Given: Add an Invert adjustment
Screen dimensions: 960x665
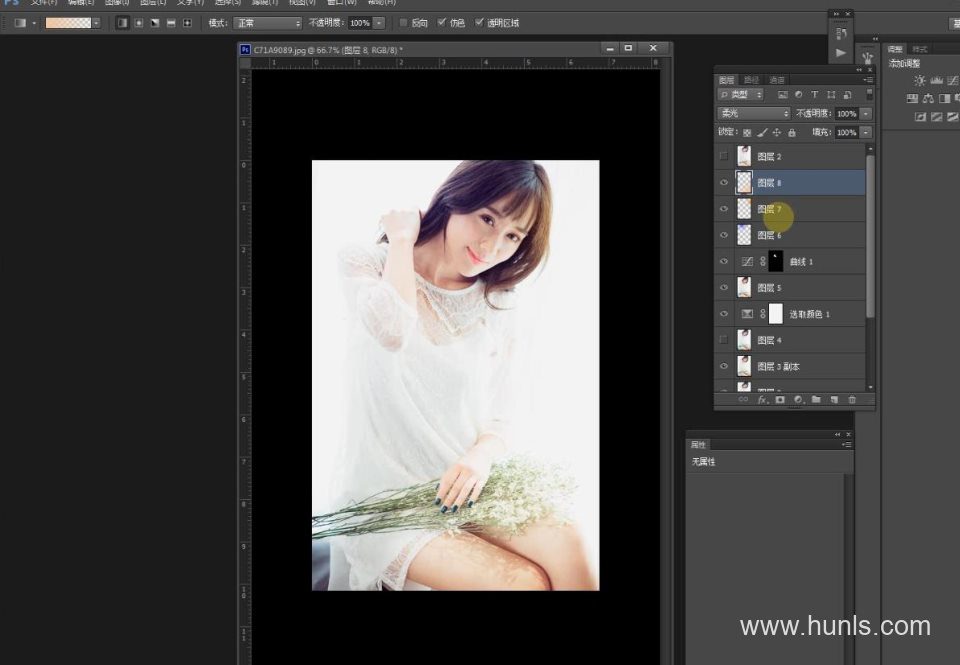Looking at the screenshot, I should (x=920, y=116).
